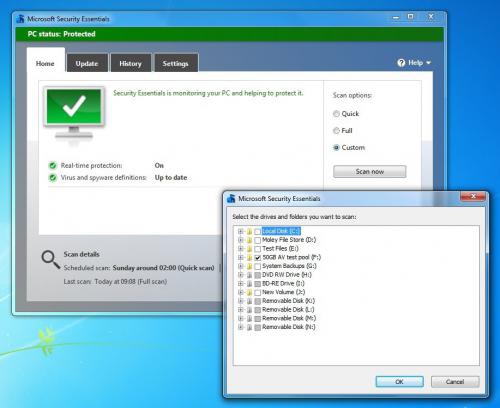This screenshot has height=408, width=500.
Task: Click the main window's Security Essentials title icon
Action: 21,19
